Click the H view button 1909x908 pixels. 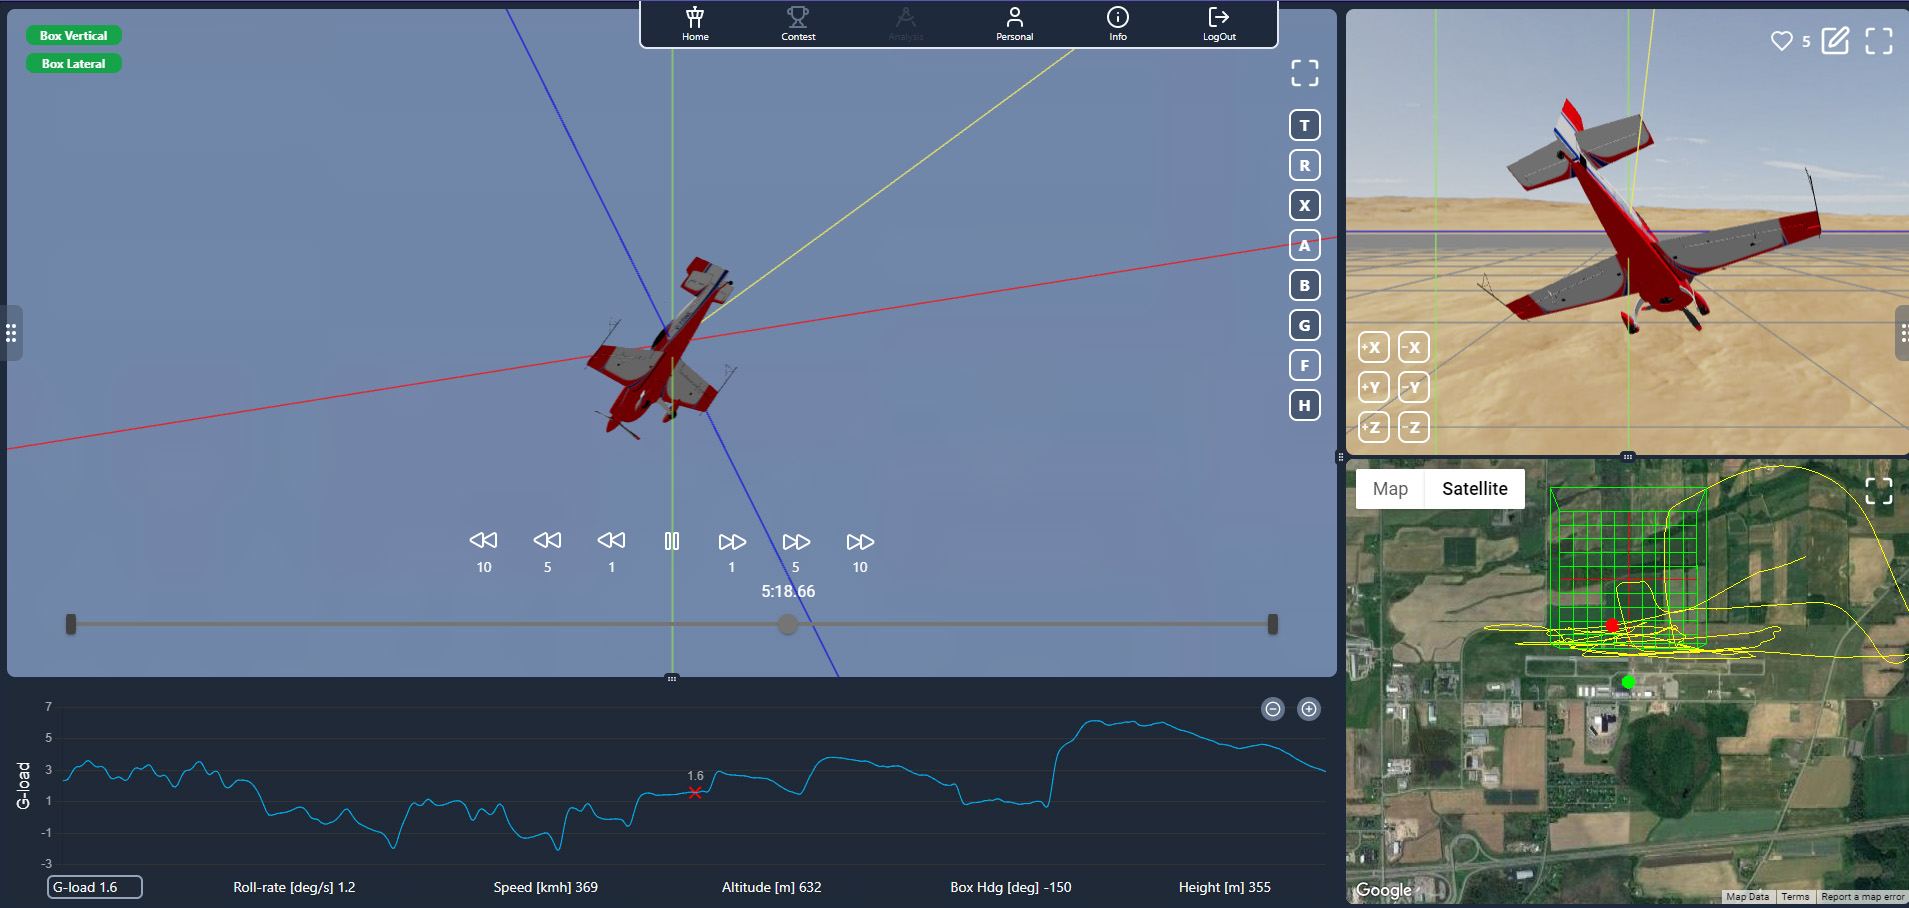point(1304,405)
